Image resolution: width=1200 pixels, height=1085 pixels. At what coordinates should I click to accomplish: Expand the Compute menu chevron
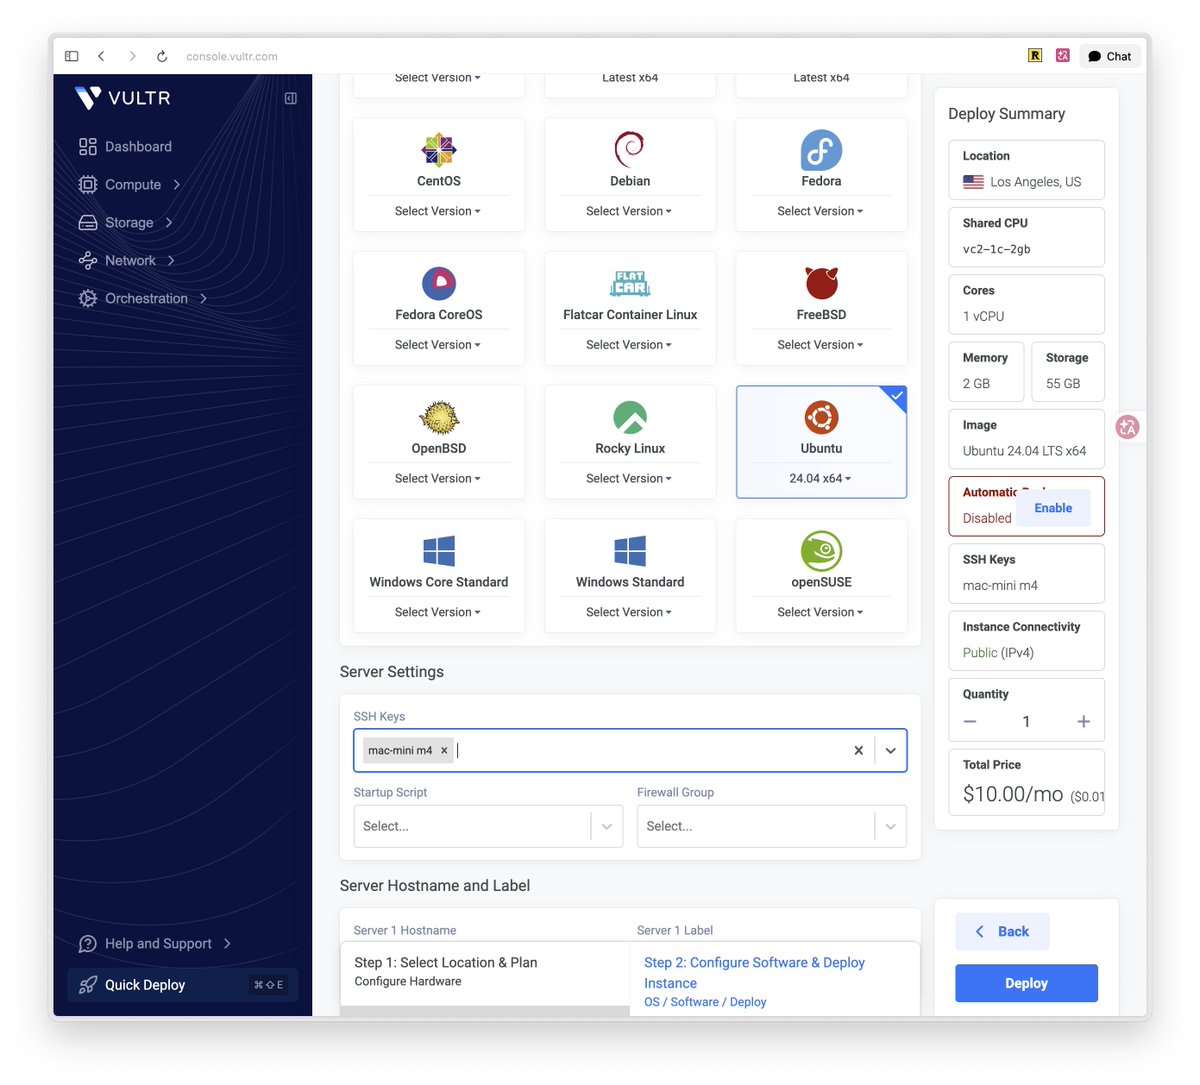[177, 185]
